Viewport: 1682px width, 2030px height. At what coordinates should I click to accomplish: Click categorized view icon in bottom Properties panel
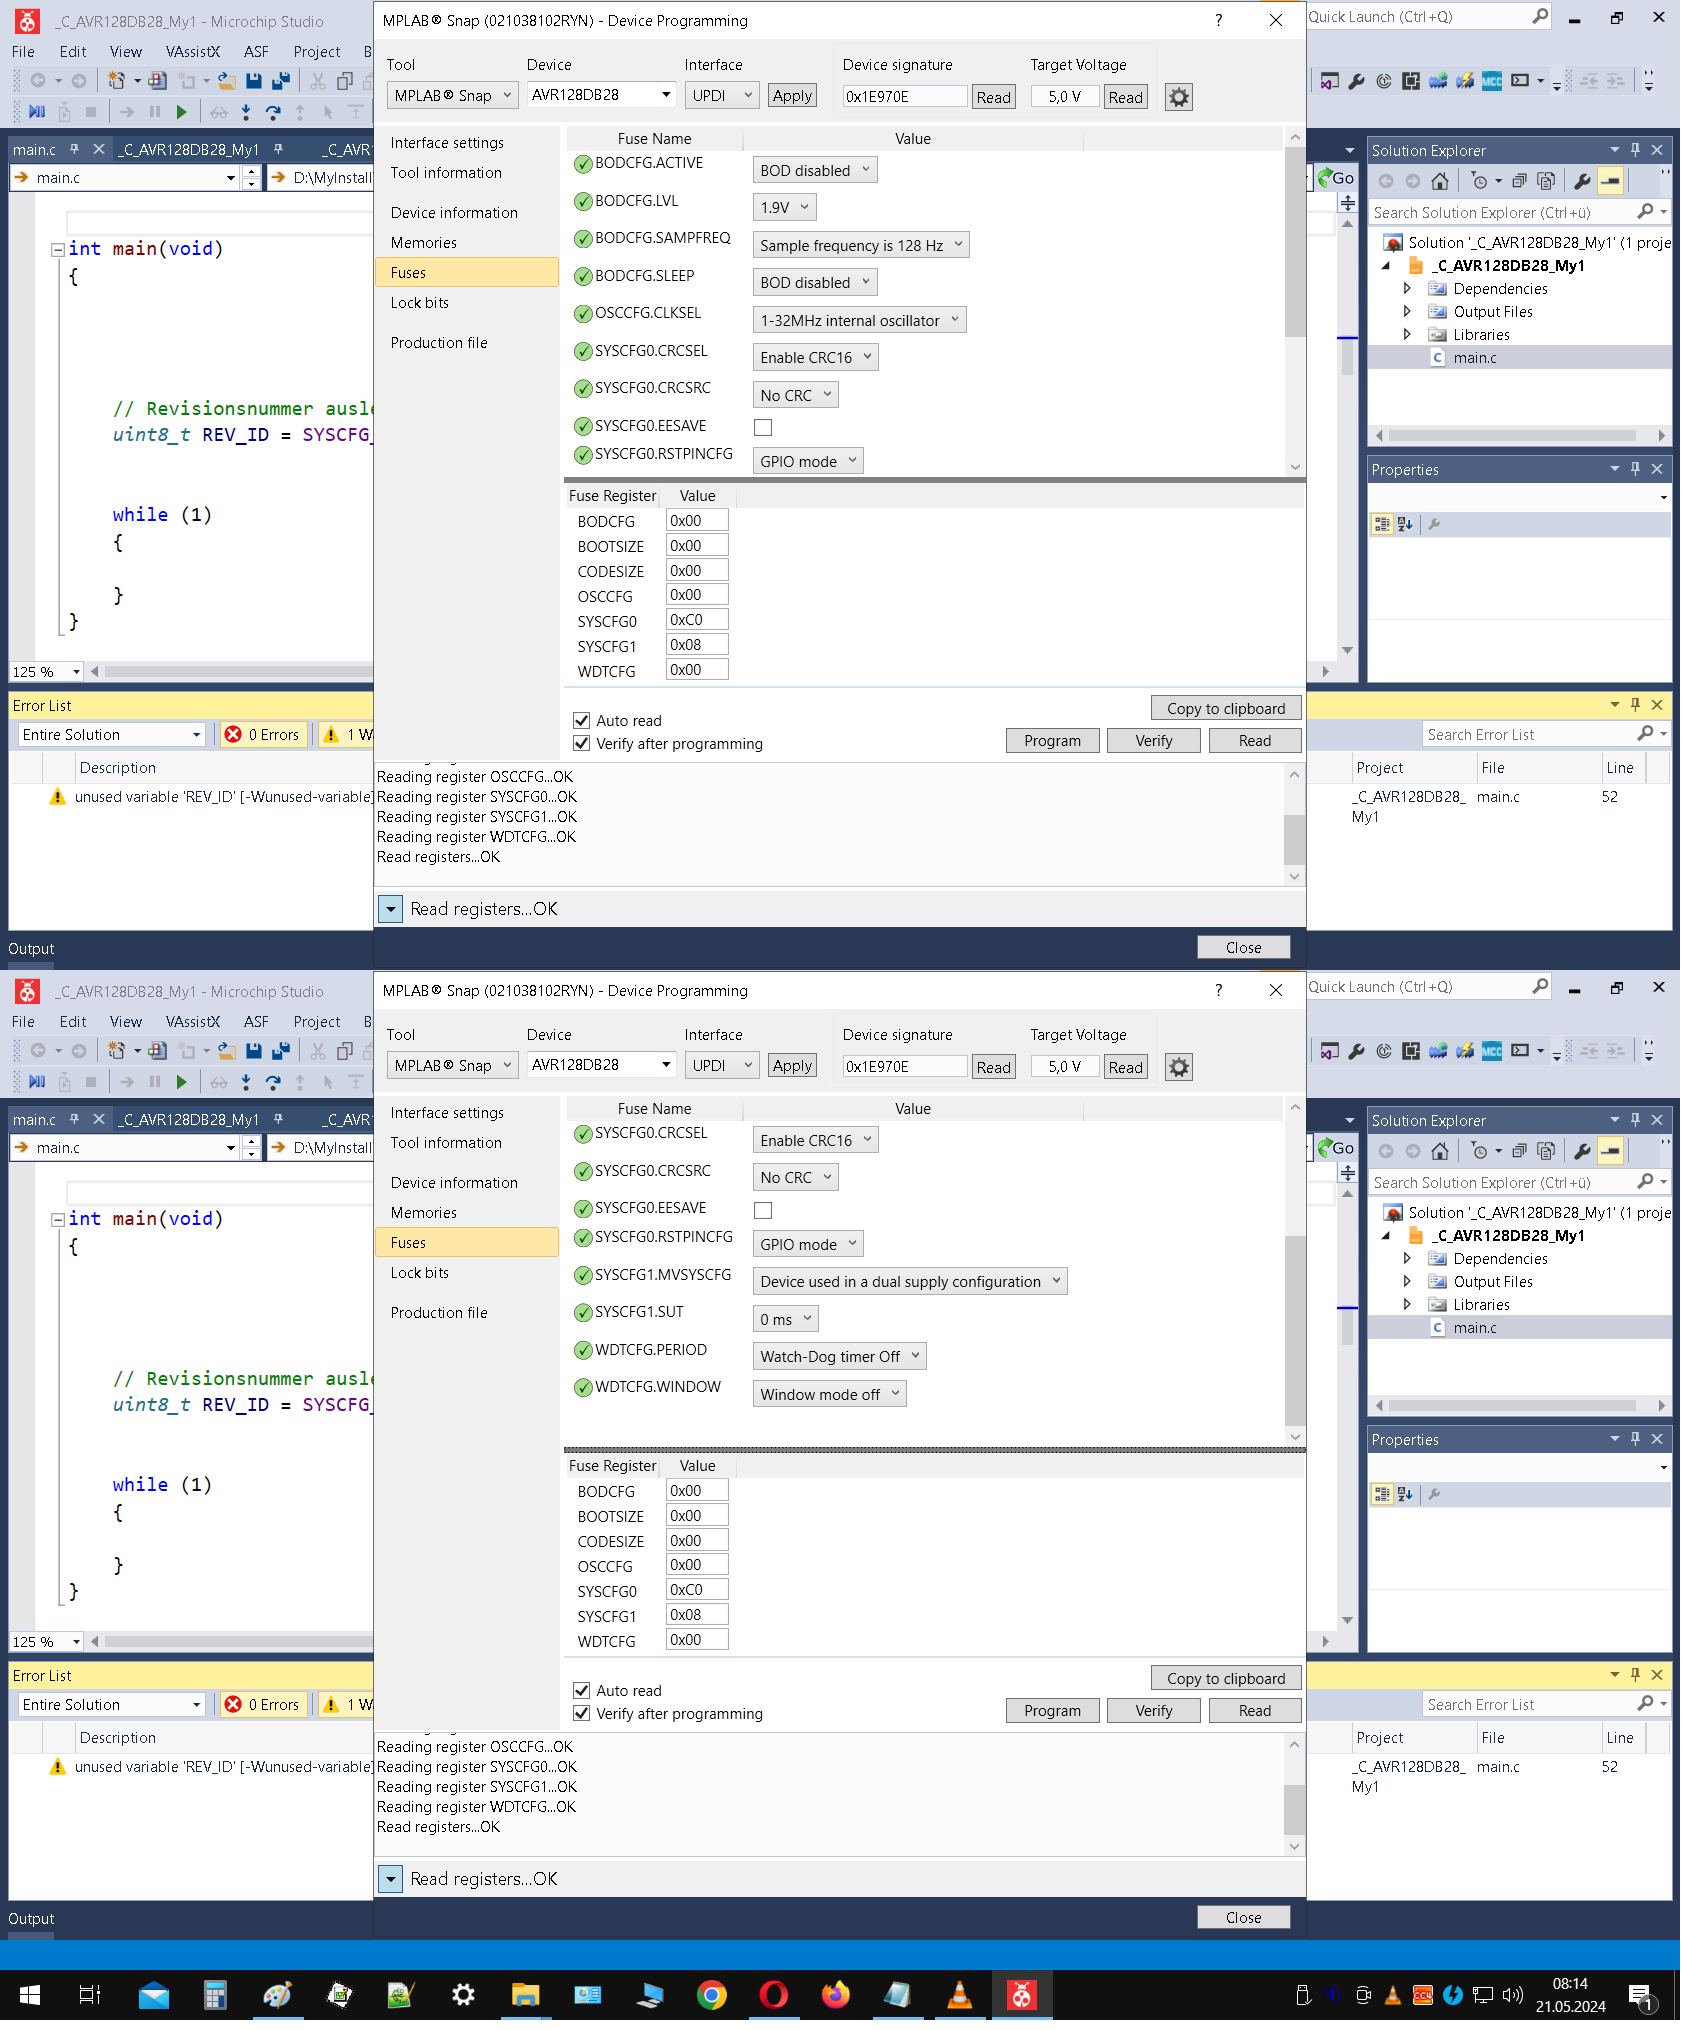point(1382,1494)
